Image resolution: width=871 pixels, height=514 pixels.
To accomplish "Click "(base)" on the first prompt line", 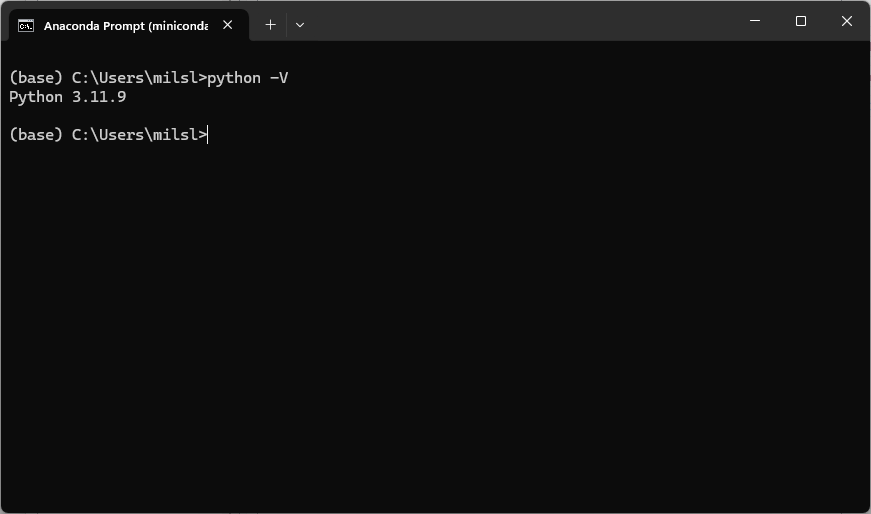I will pyautogui.click(x=36, y=78).
